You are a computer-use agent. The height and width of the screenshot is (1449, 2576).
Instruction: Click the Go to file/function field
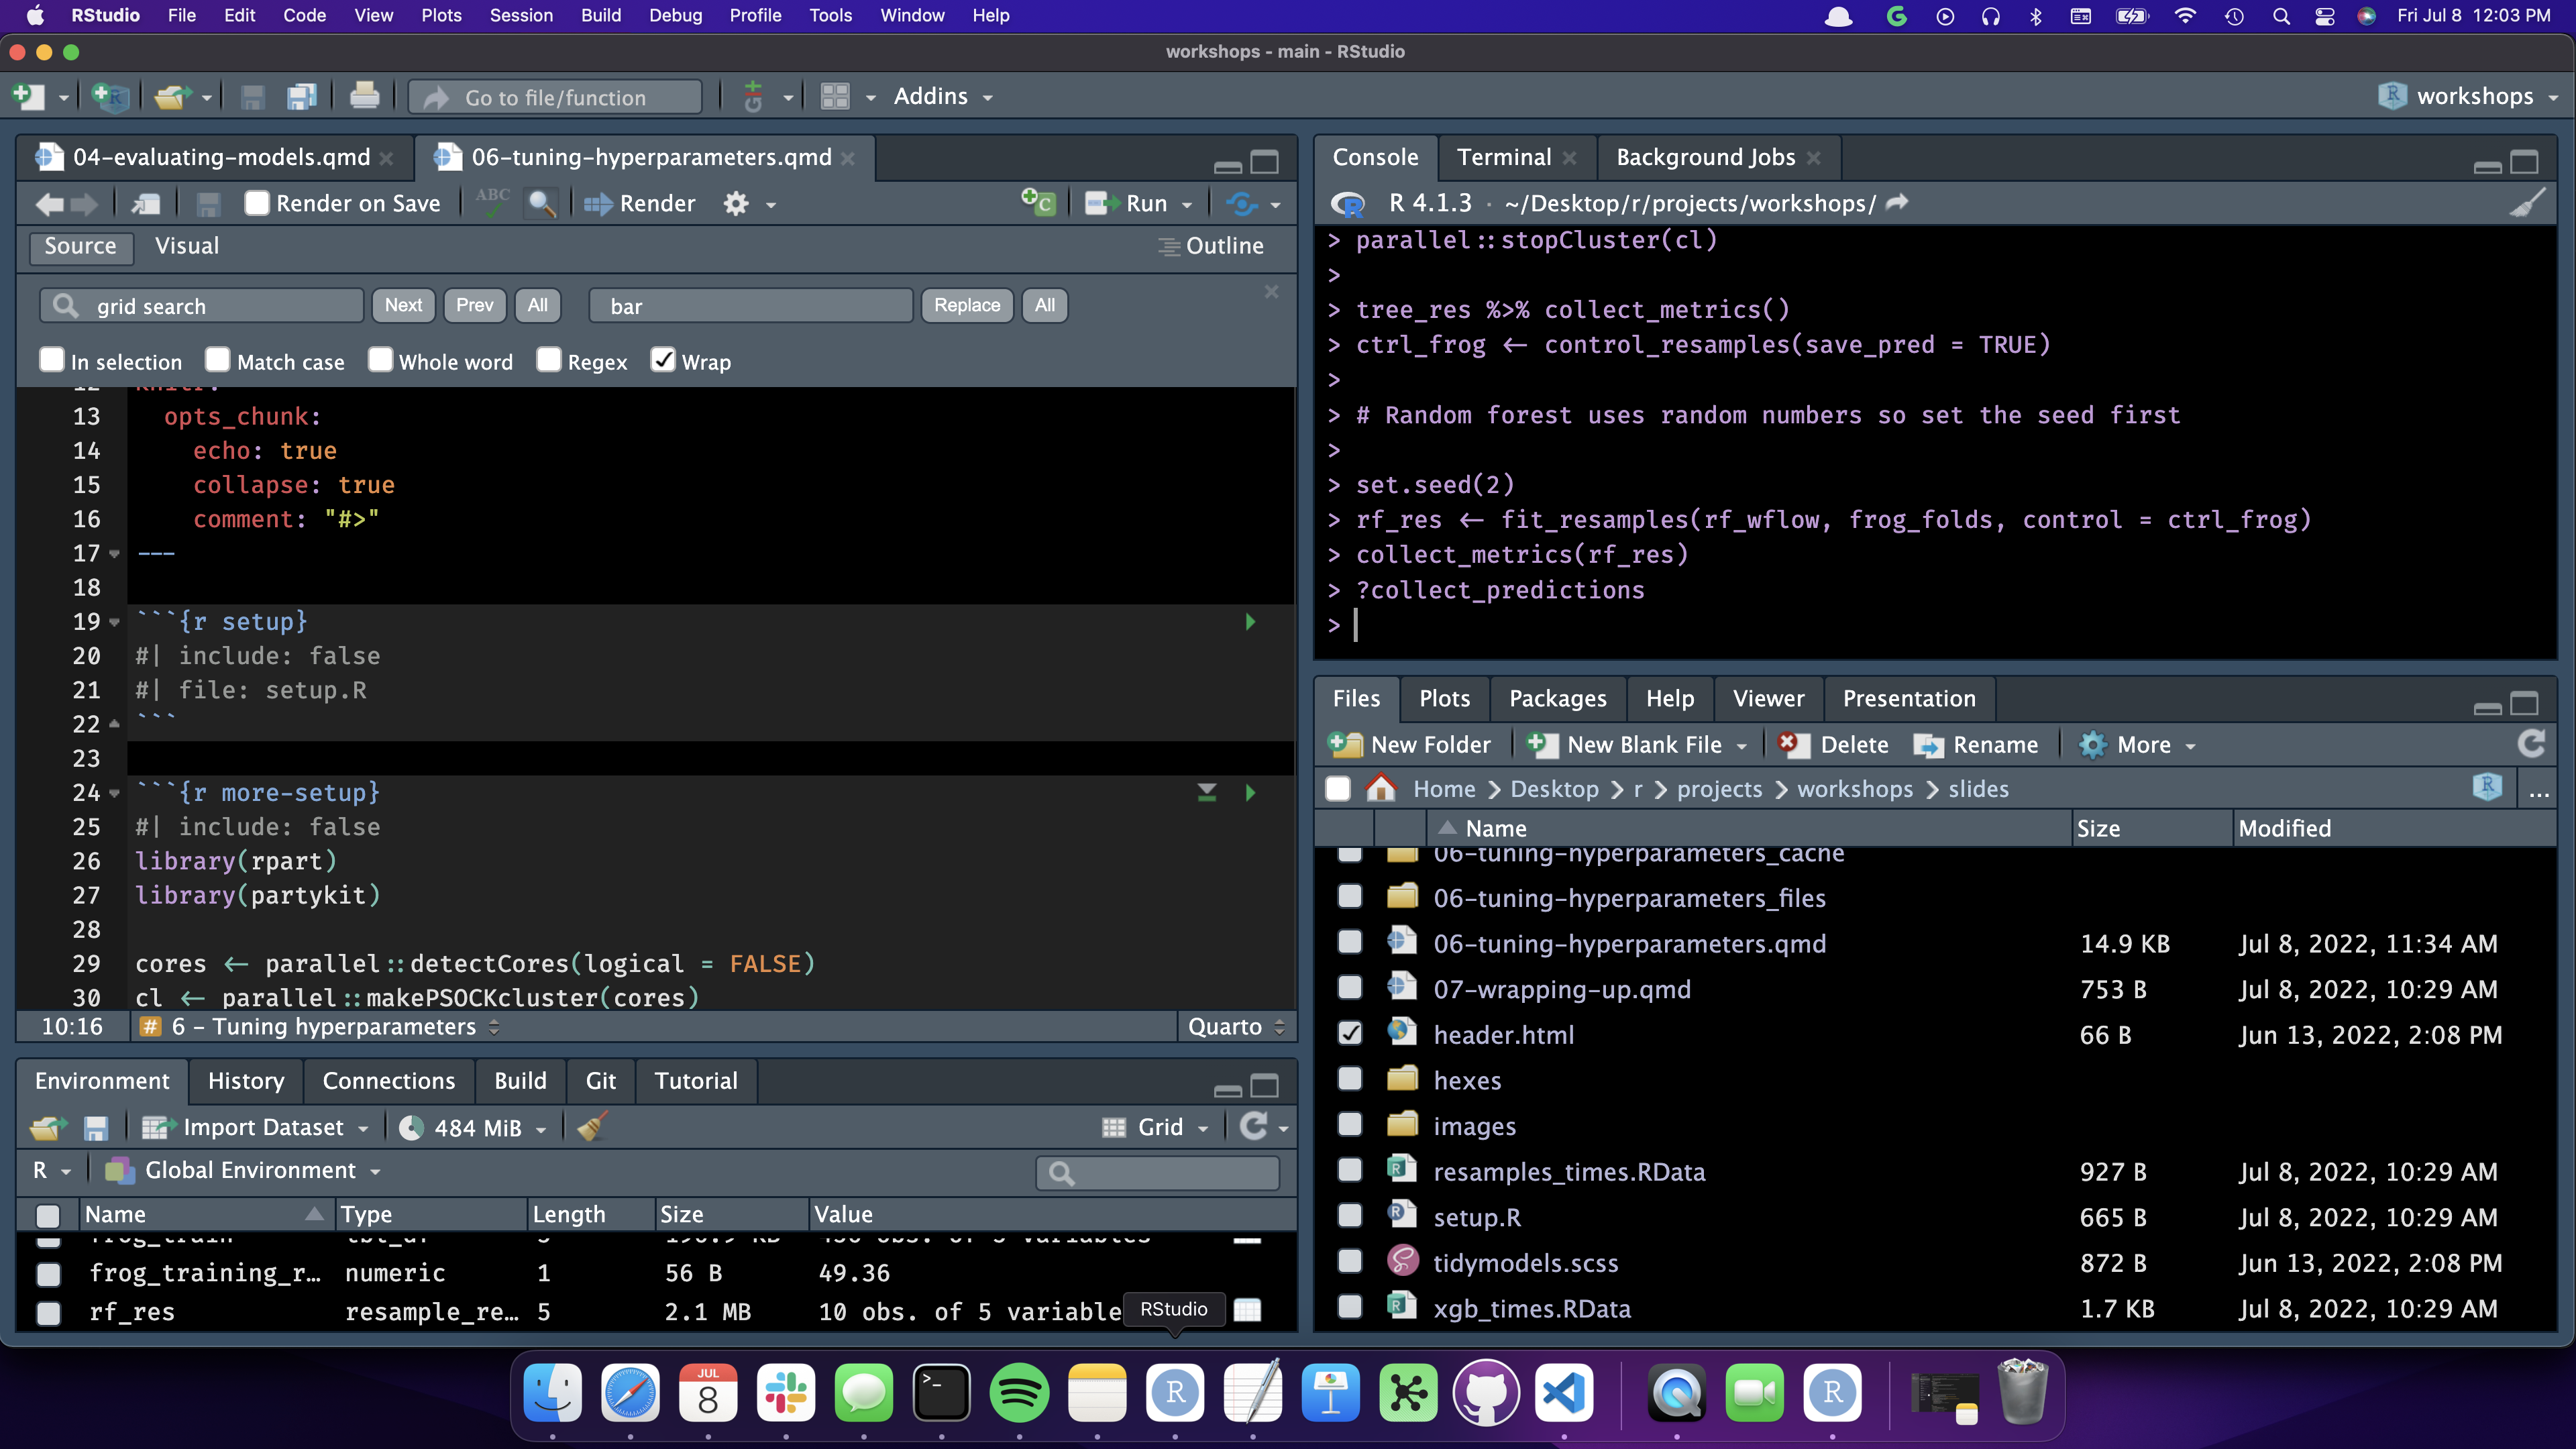(x=555, y=97)
